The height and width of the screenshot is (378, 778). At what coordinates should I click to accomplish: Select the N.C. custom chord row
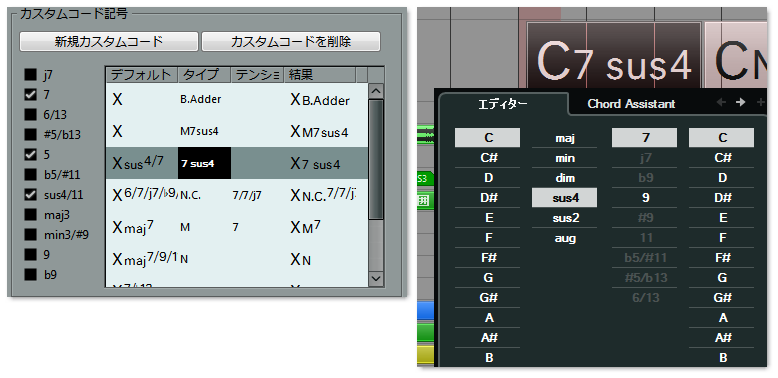click(x=237, y=195)
